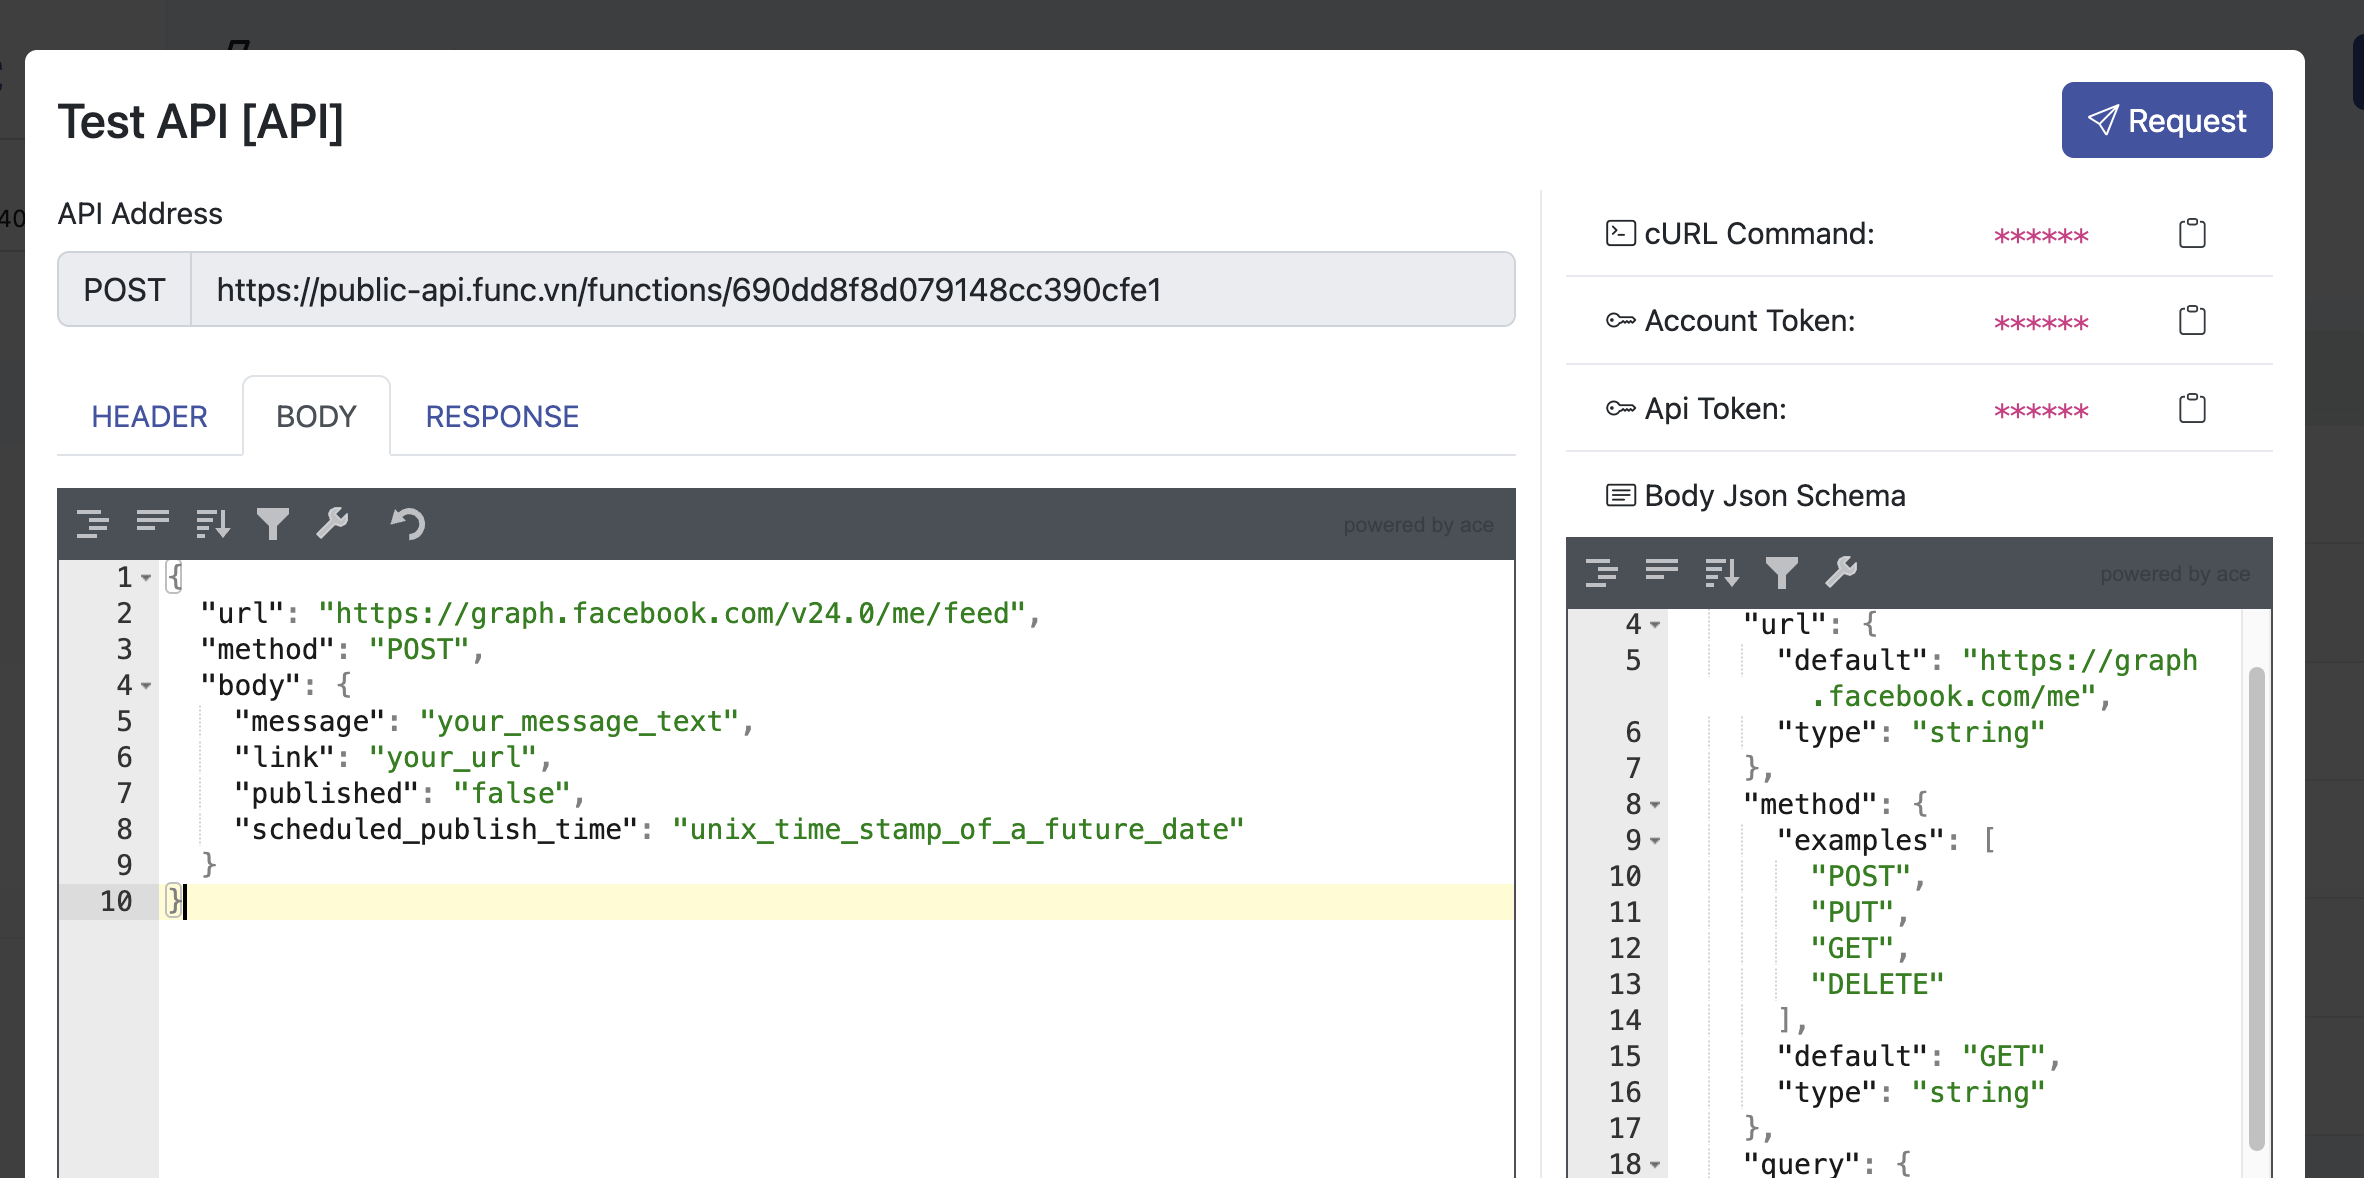Click the filter icon in body editor toolbar
The width and height of the screenshot is (2364, 1178).
tap(272, 523)
